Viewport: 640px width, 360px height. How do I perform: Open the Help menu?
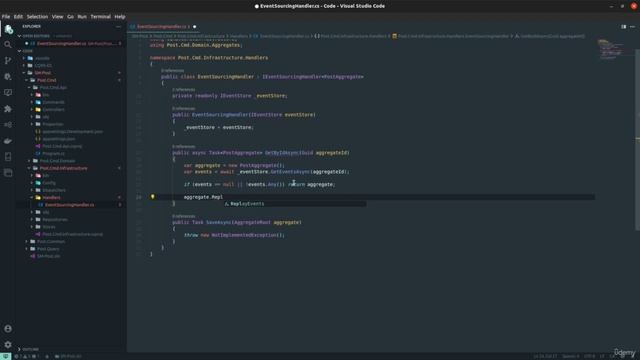pyautogui.click(x=120, y=17)
